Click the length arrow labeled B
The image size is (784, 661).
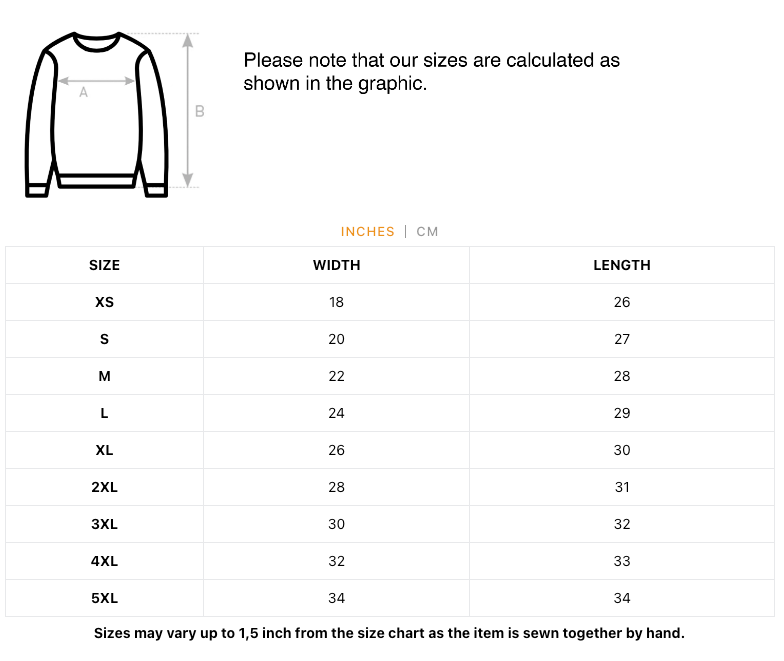point(188,110)
